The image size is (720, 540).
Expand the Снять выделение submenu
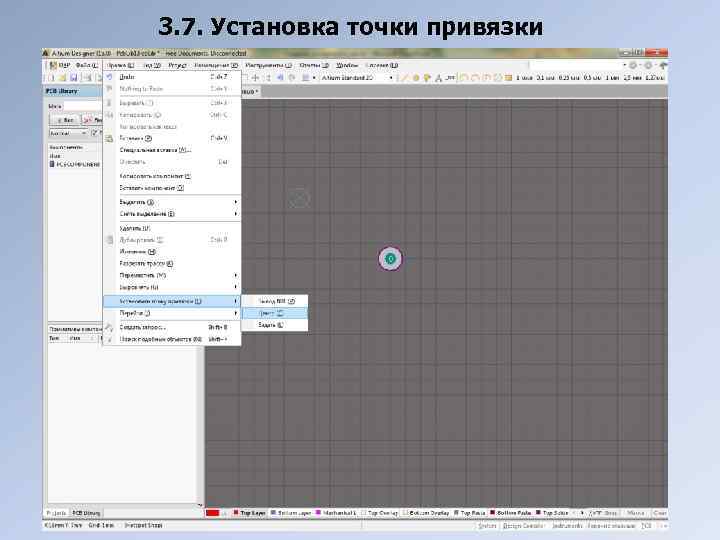coord(172,214)
